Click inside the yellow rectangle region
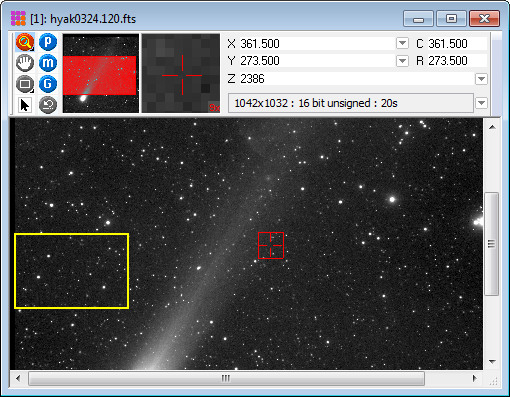Image resolution: width=510 pixels, height=397 pixels. 72,271
